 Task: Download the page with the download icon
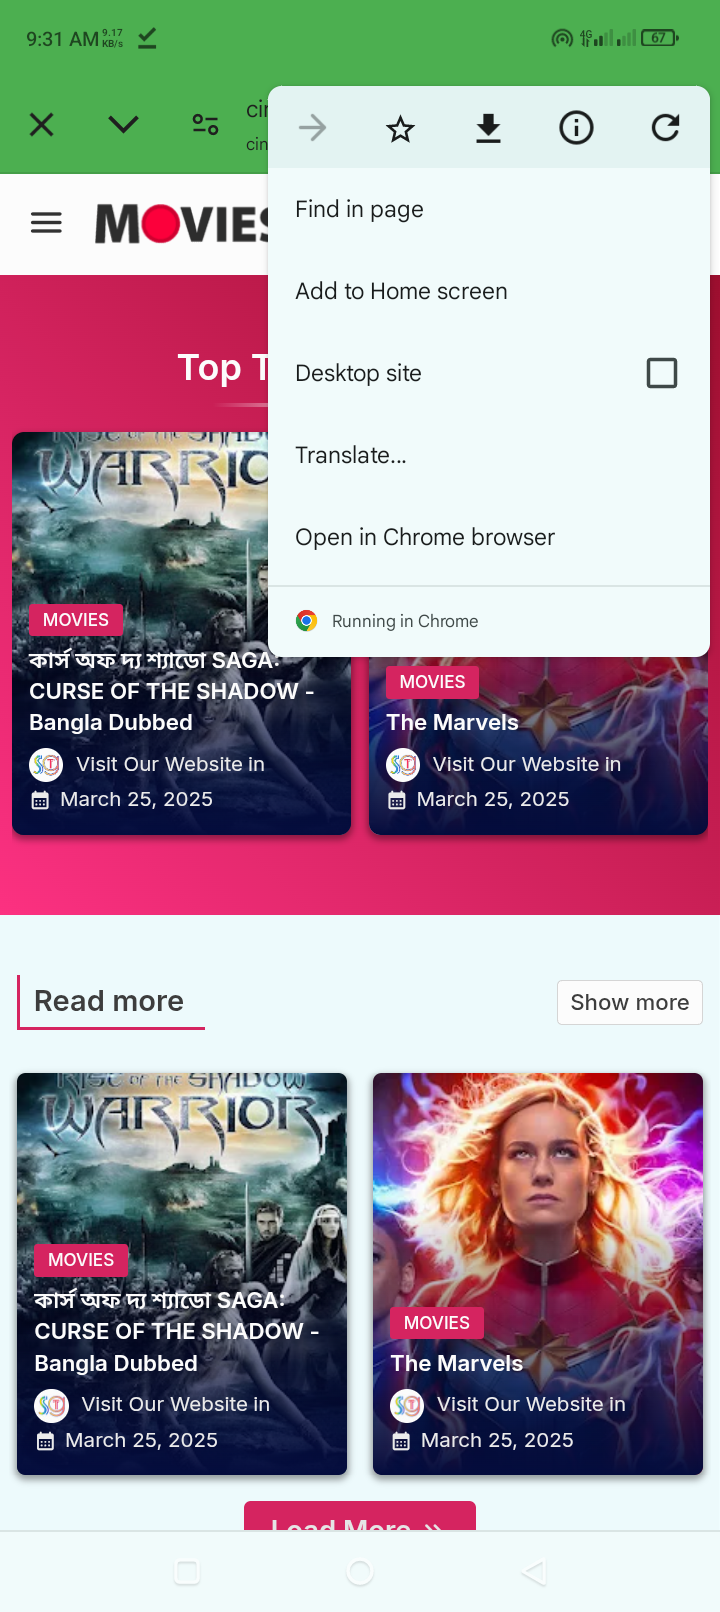(x=488, y=128)
